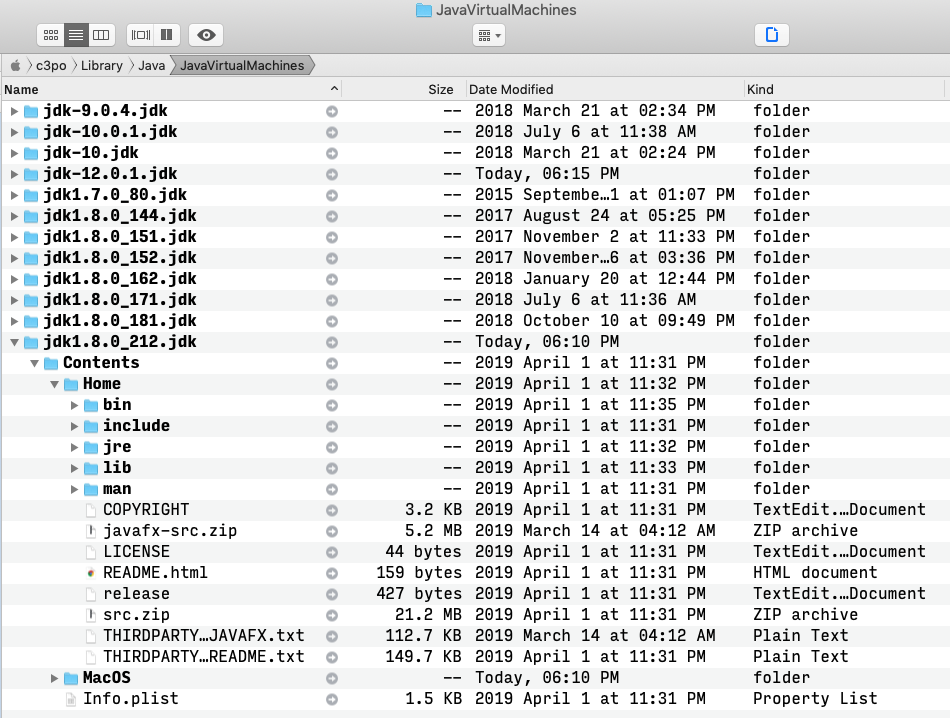Click the Info.plist file icon
The width and height of the screenshot is (950, 718).
click(71, 699)
